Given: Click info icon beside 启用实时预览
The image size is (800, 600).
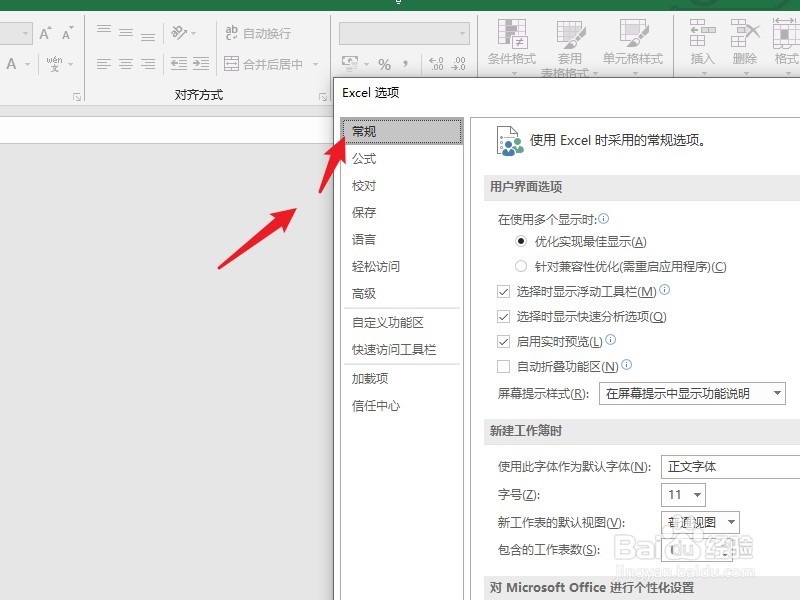Looking at the screenshot, I should click(x=610, y=339).
